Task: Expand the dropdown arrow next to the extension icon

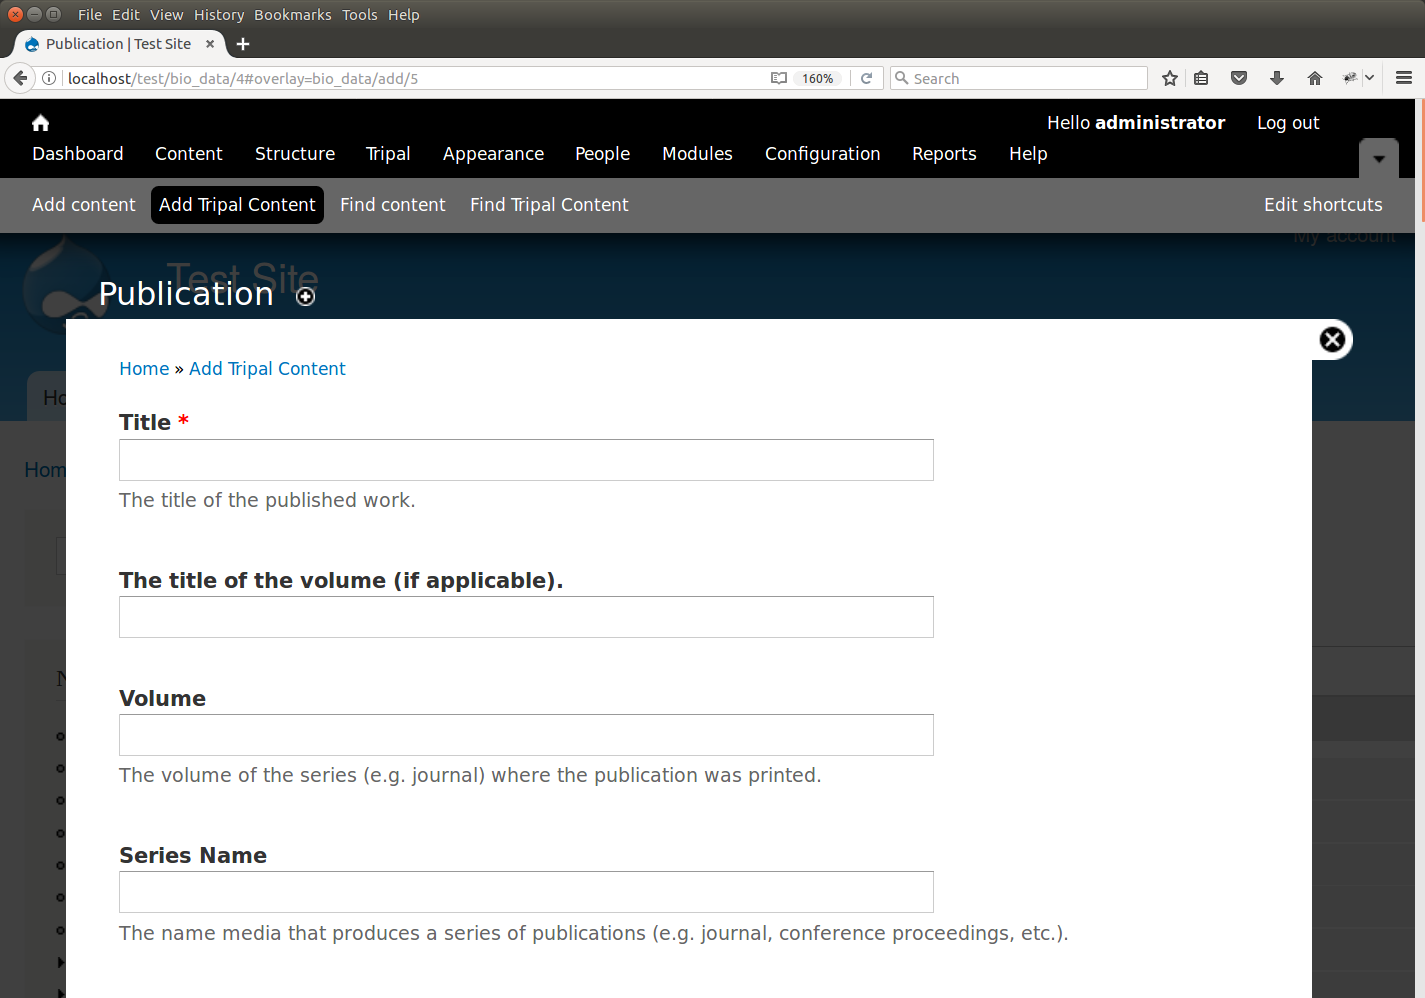Action: pos(1370,78)
